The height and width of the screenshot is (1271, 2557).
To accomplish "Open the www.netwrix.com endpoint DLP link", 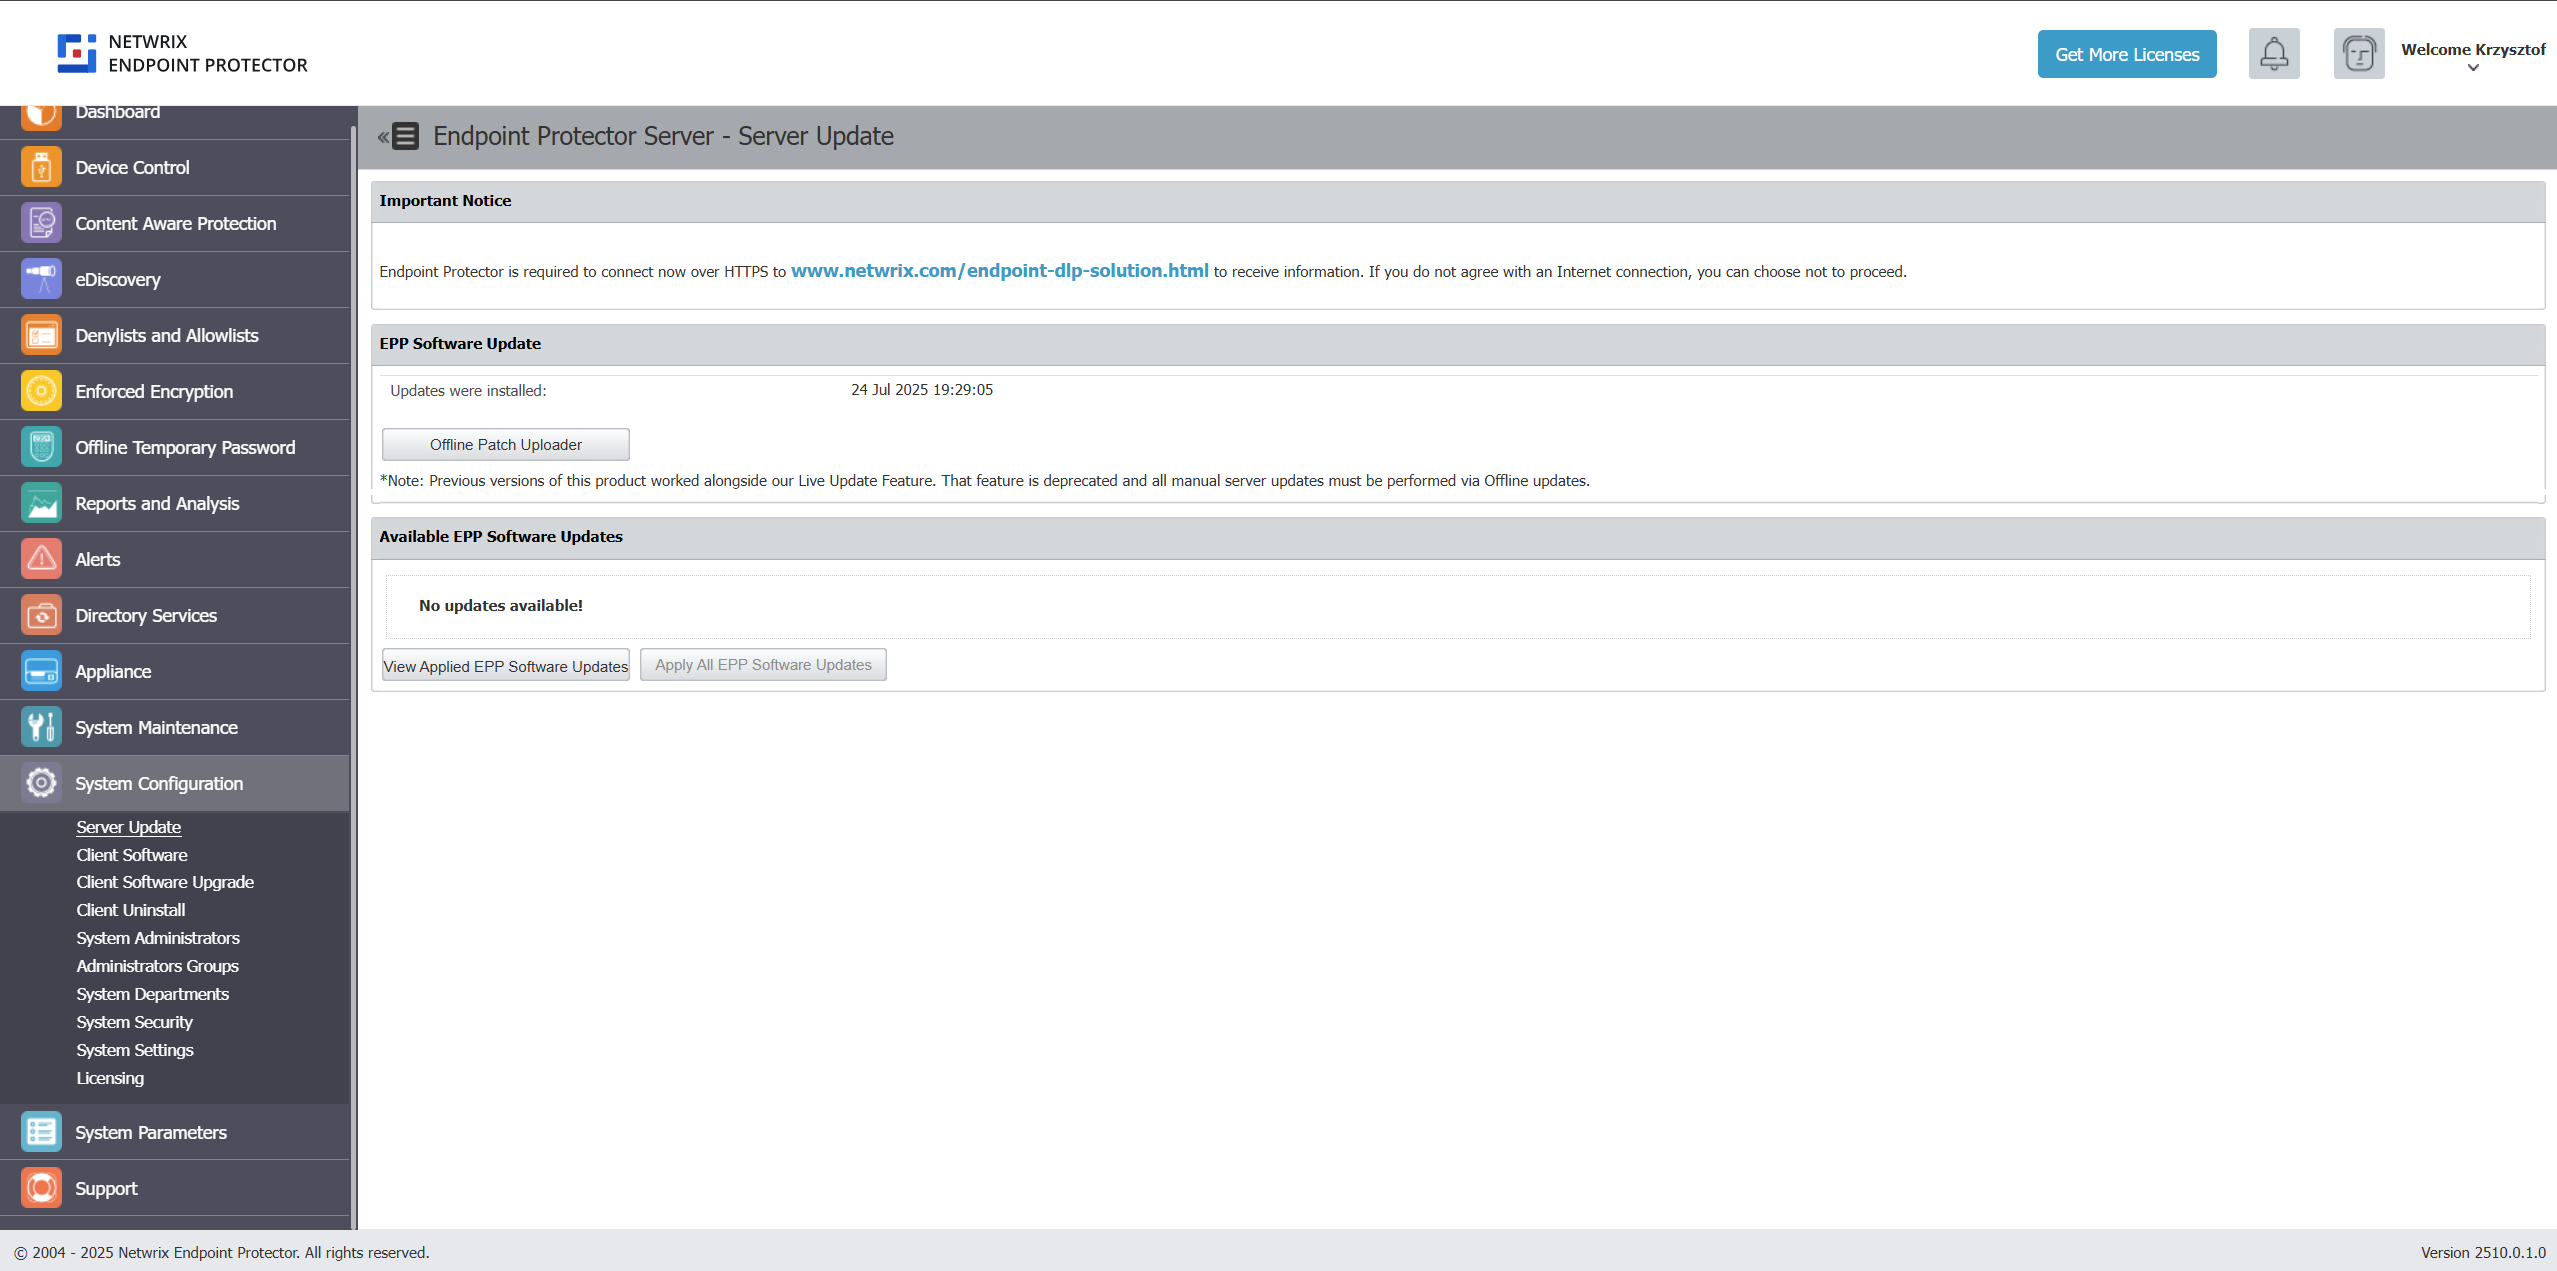I will [998, 270].
